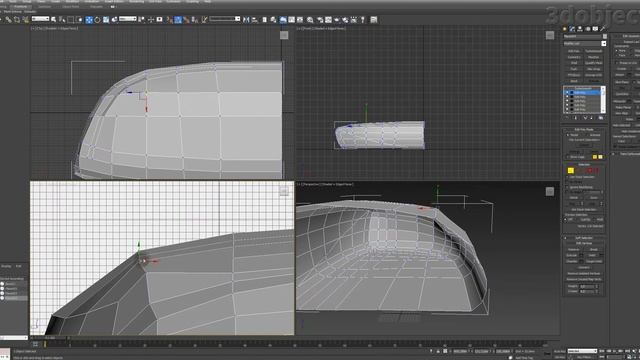Image resolution: width=640 pixels, height=360 pixels.
Task: Activate the Select Object tool
Action: pos(53,20)
